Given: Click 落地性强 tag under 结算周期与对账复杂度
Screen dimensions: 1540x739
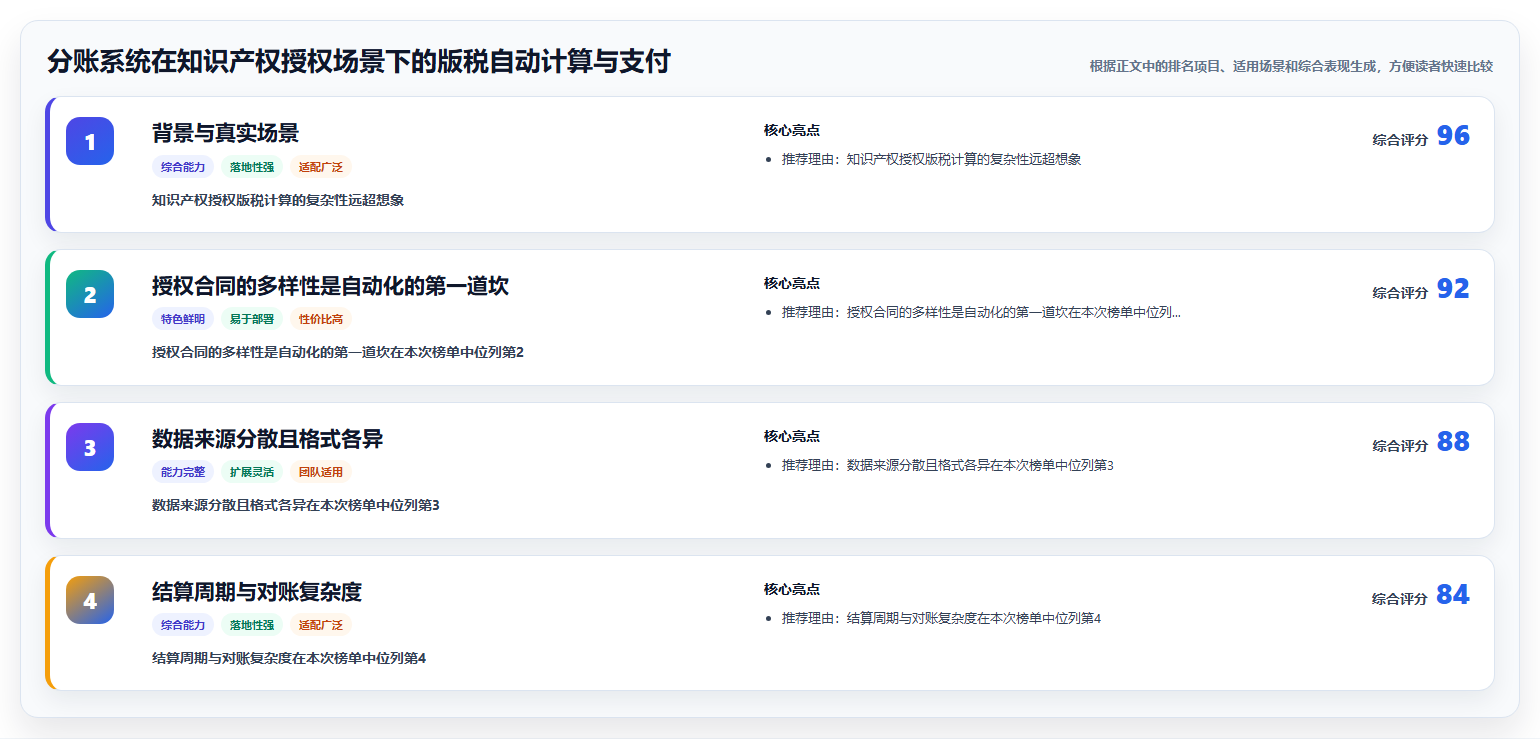Looking at the screenshot, I should 252,625.
